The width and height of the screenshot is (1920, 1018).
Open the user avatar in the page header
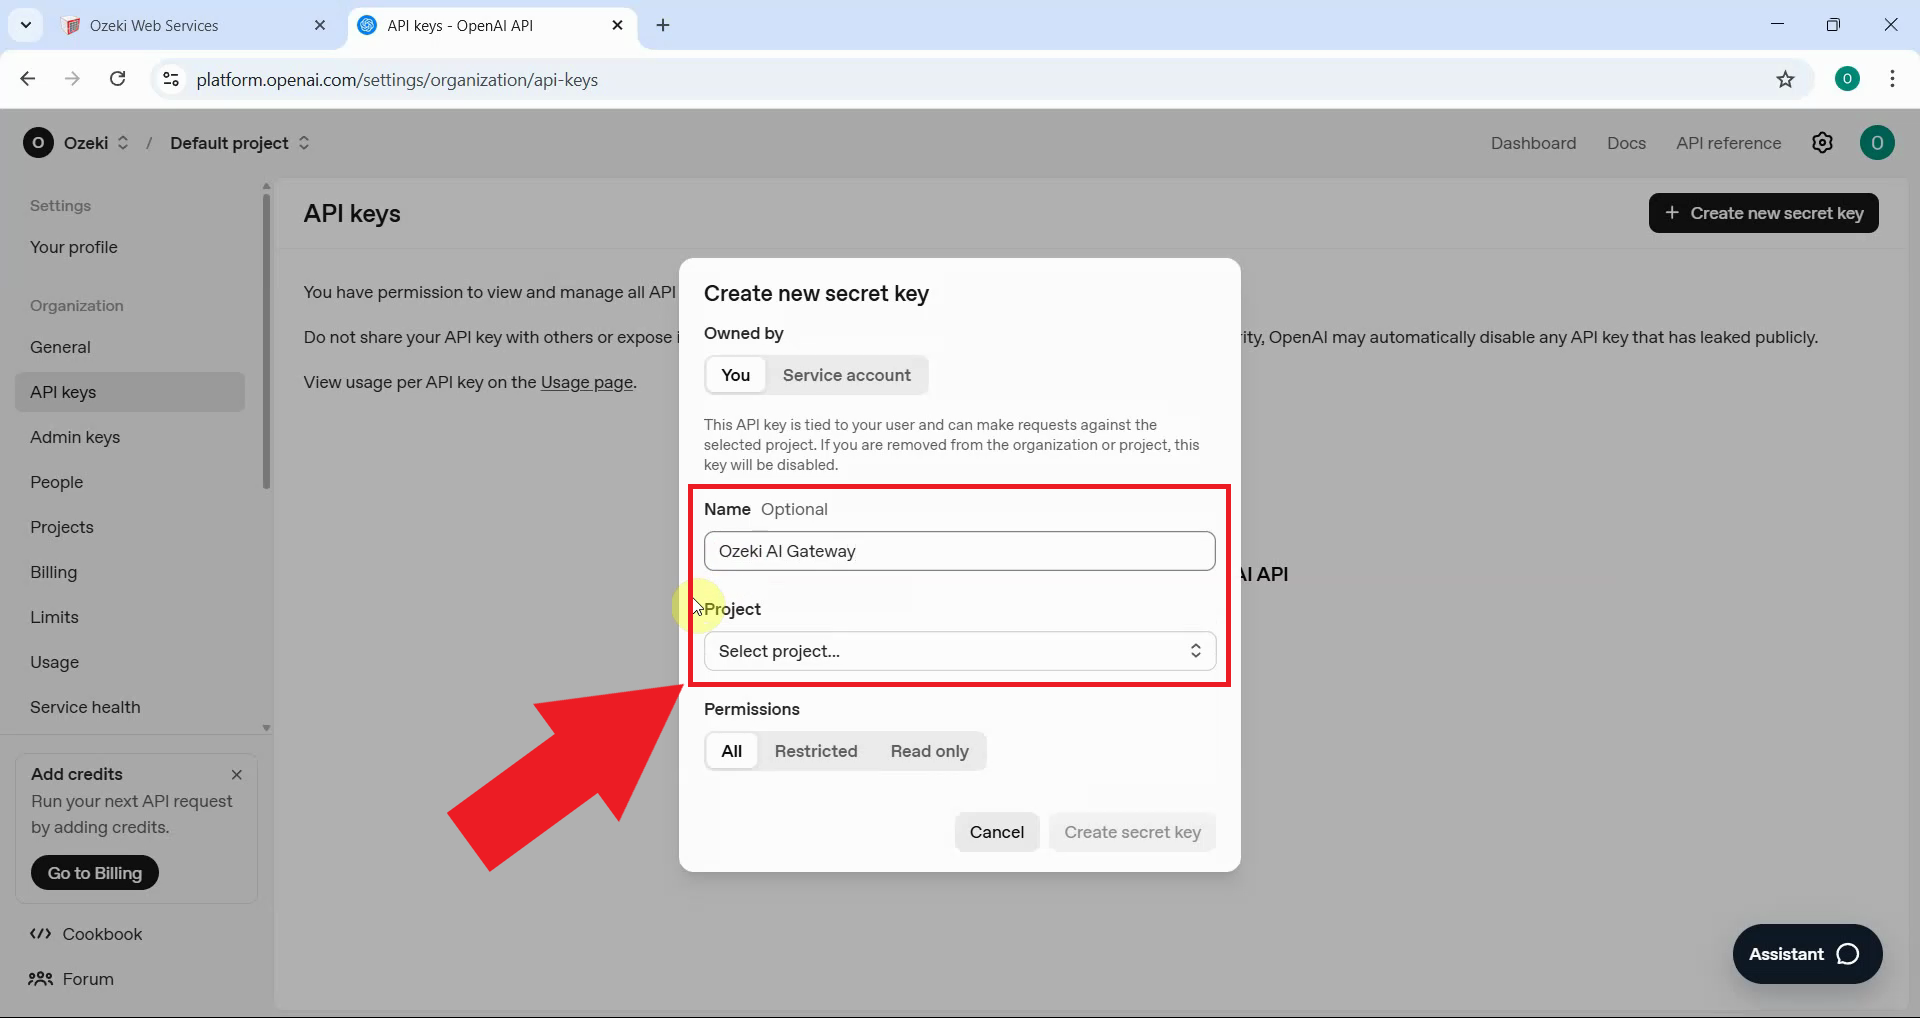click(x=1877, y=143)
